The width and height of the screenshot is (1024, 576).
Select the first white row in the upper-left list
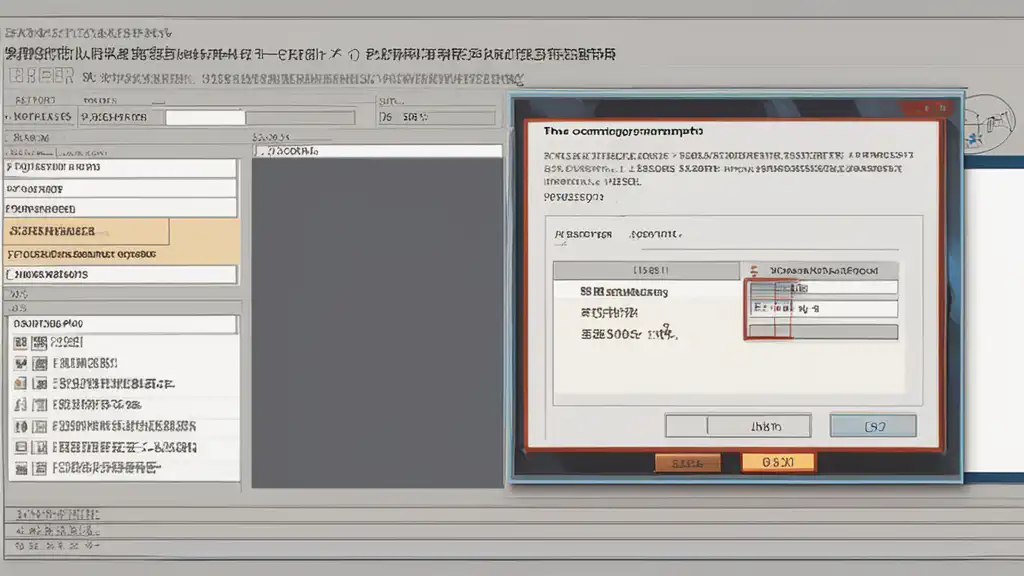(121, 168)
